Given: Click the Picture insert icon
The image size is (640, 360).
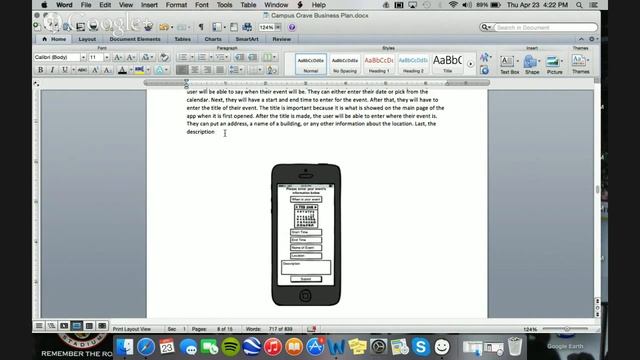Looking at the screenshot, I should click(552, 62).
